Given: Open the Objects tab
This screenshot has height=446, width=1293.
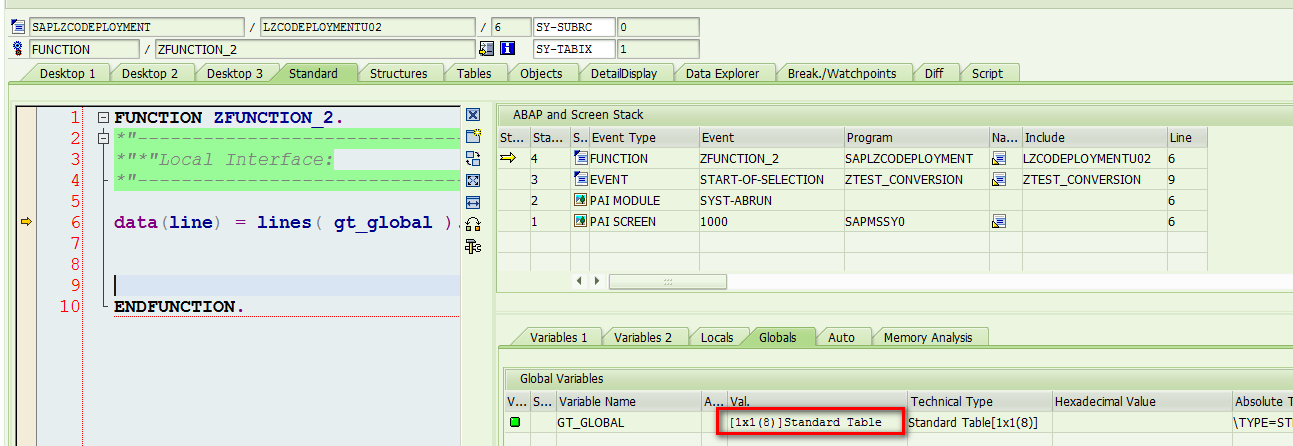Looking at the screenshot, I should [x=541, y=73].
